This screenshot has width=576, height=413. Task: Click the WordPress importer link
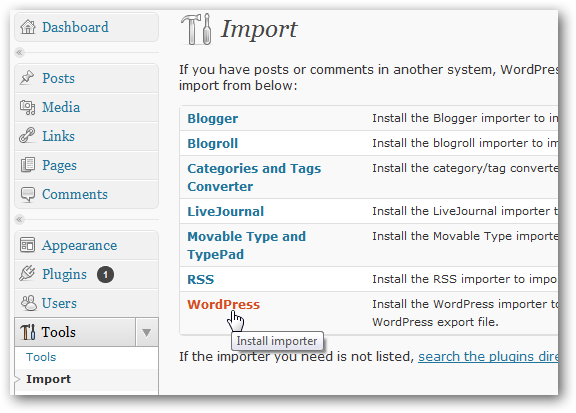coord(223,305)
